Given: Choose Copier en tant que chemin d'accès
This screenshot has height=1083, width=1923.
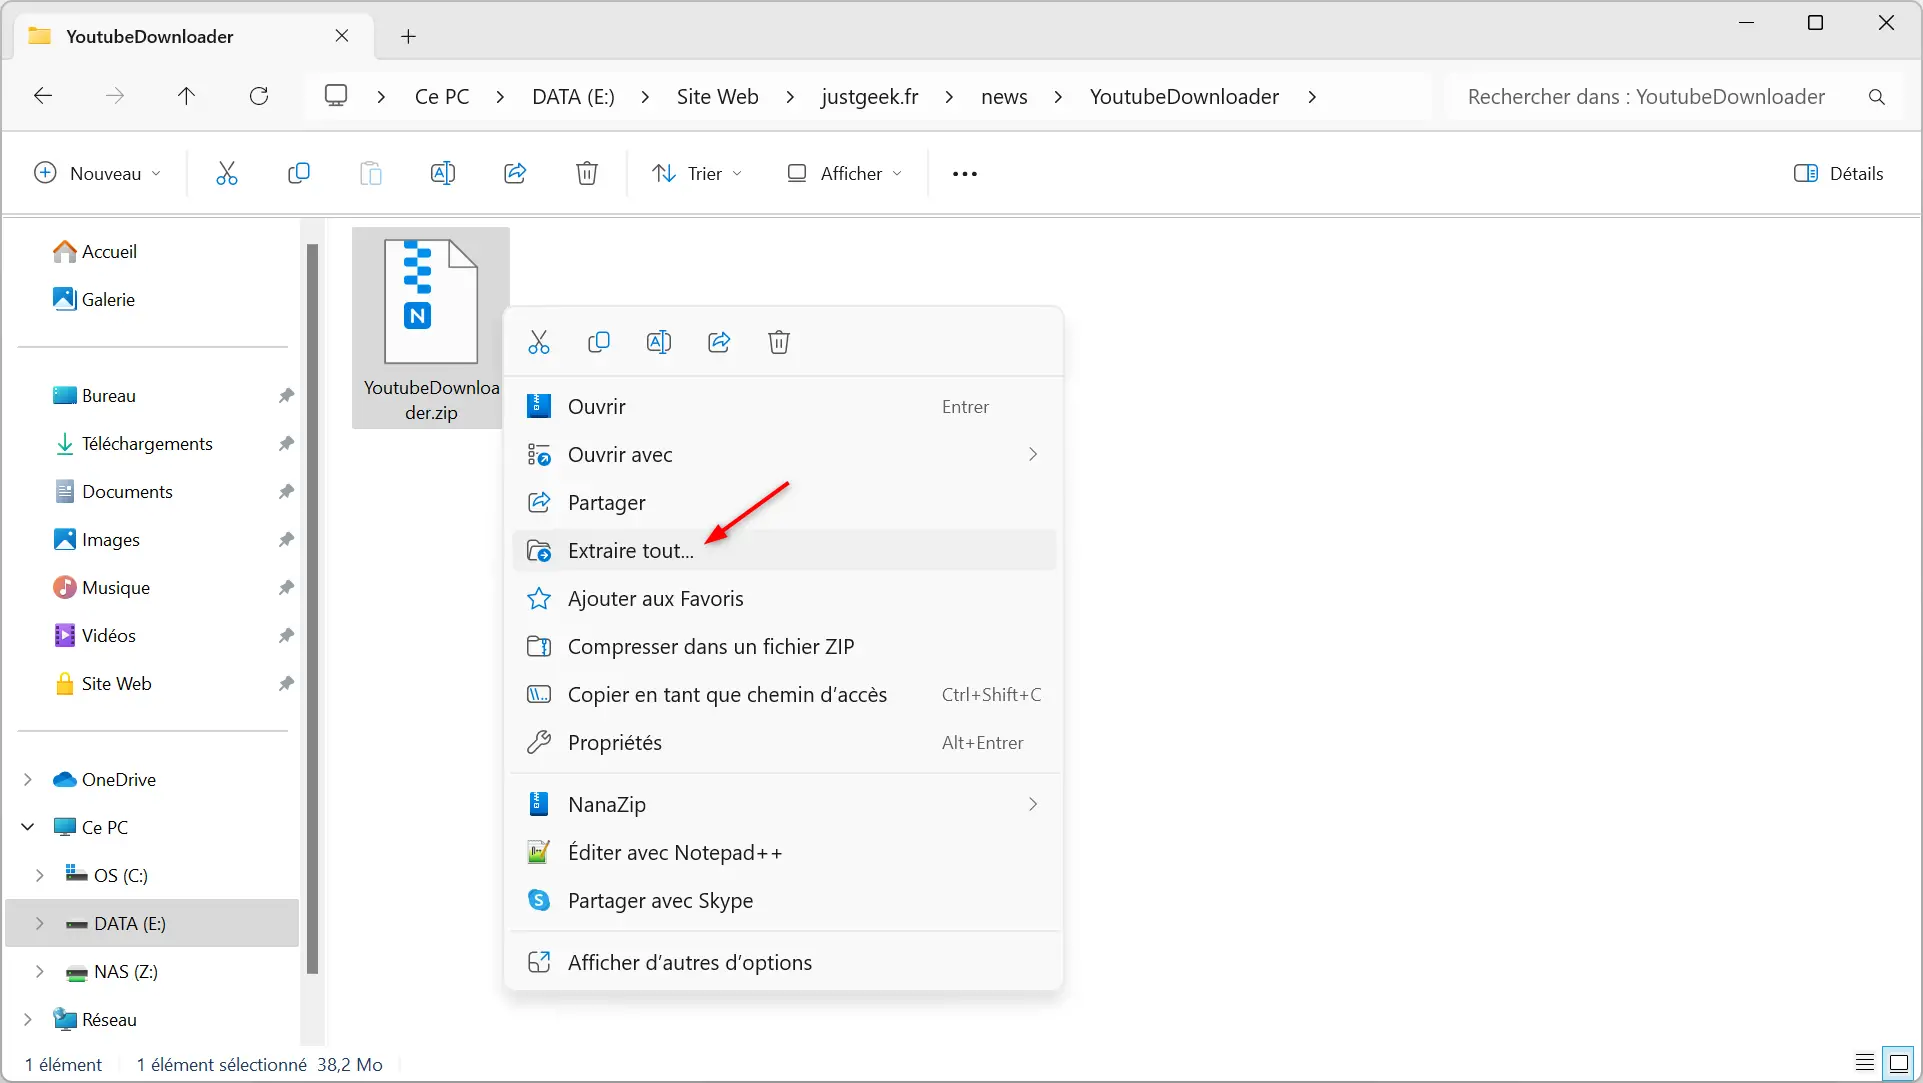Looking at the screenshot, I should pos(785,695).
